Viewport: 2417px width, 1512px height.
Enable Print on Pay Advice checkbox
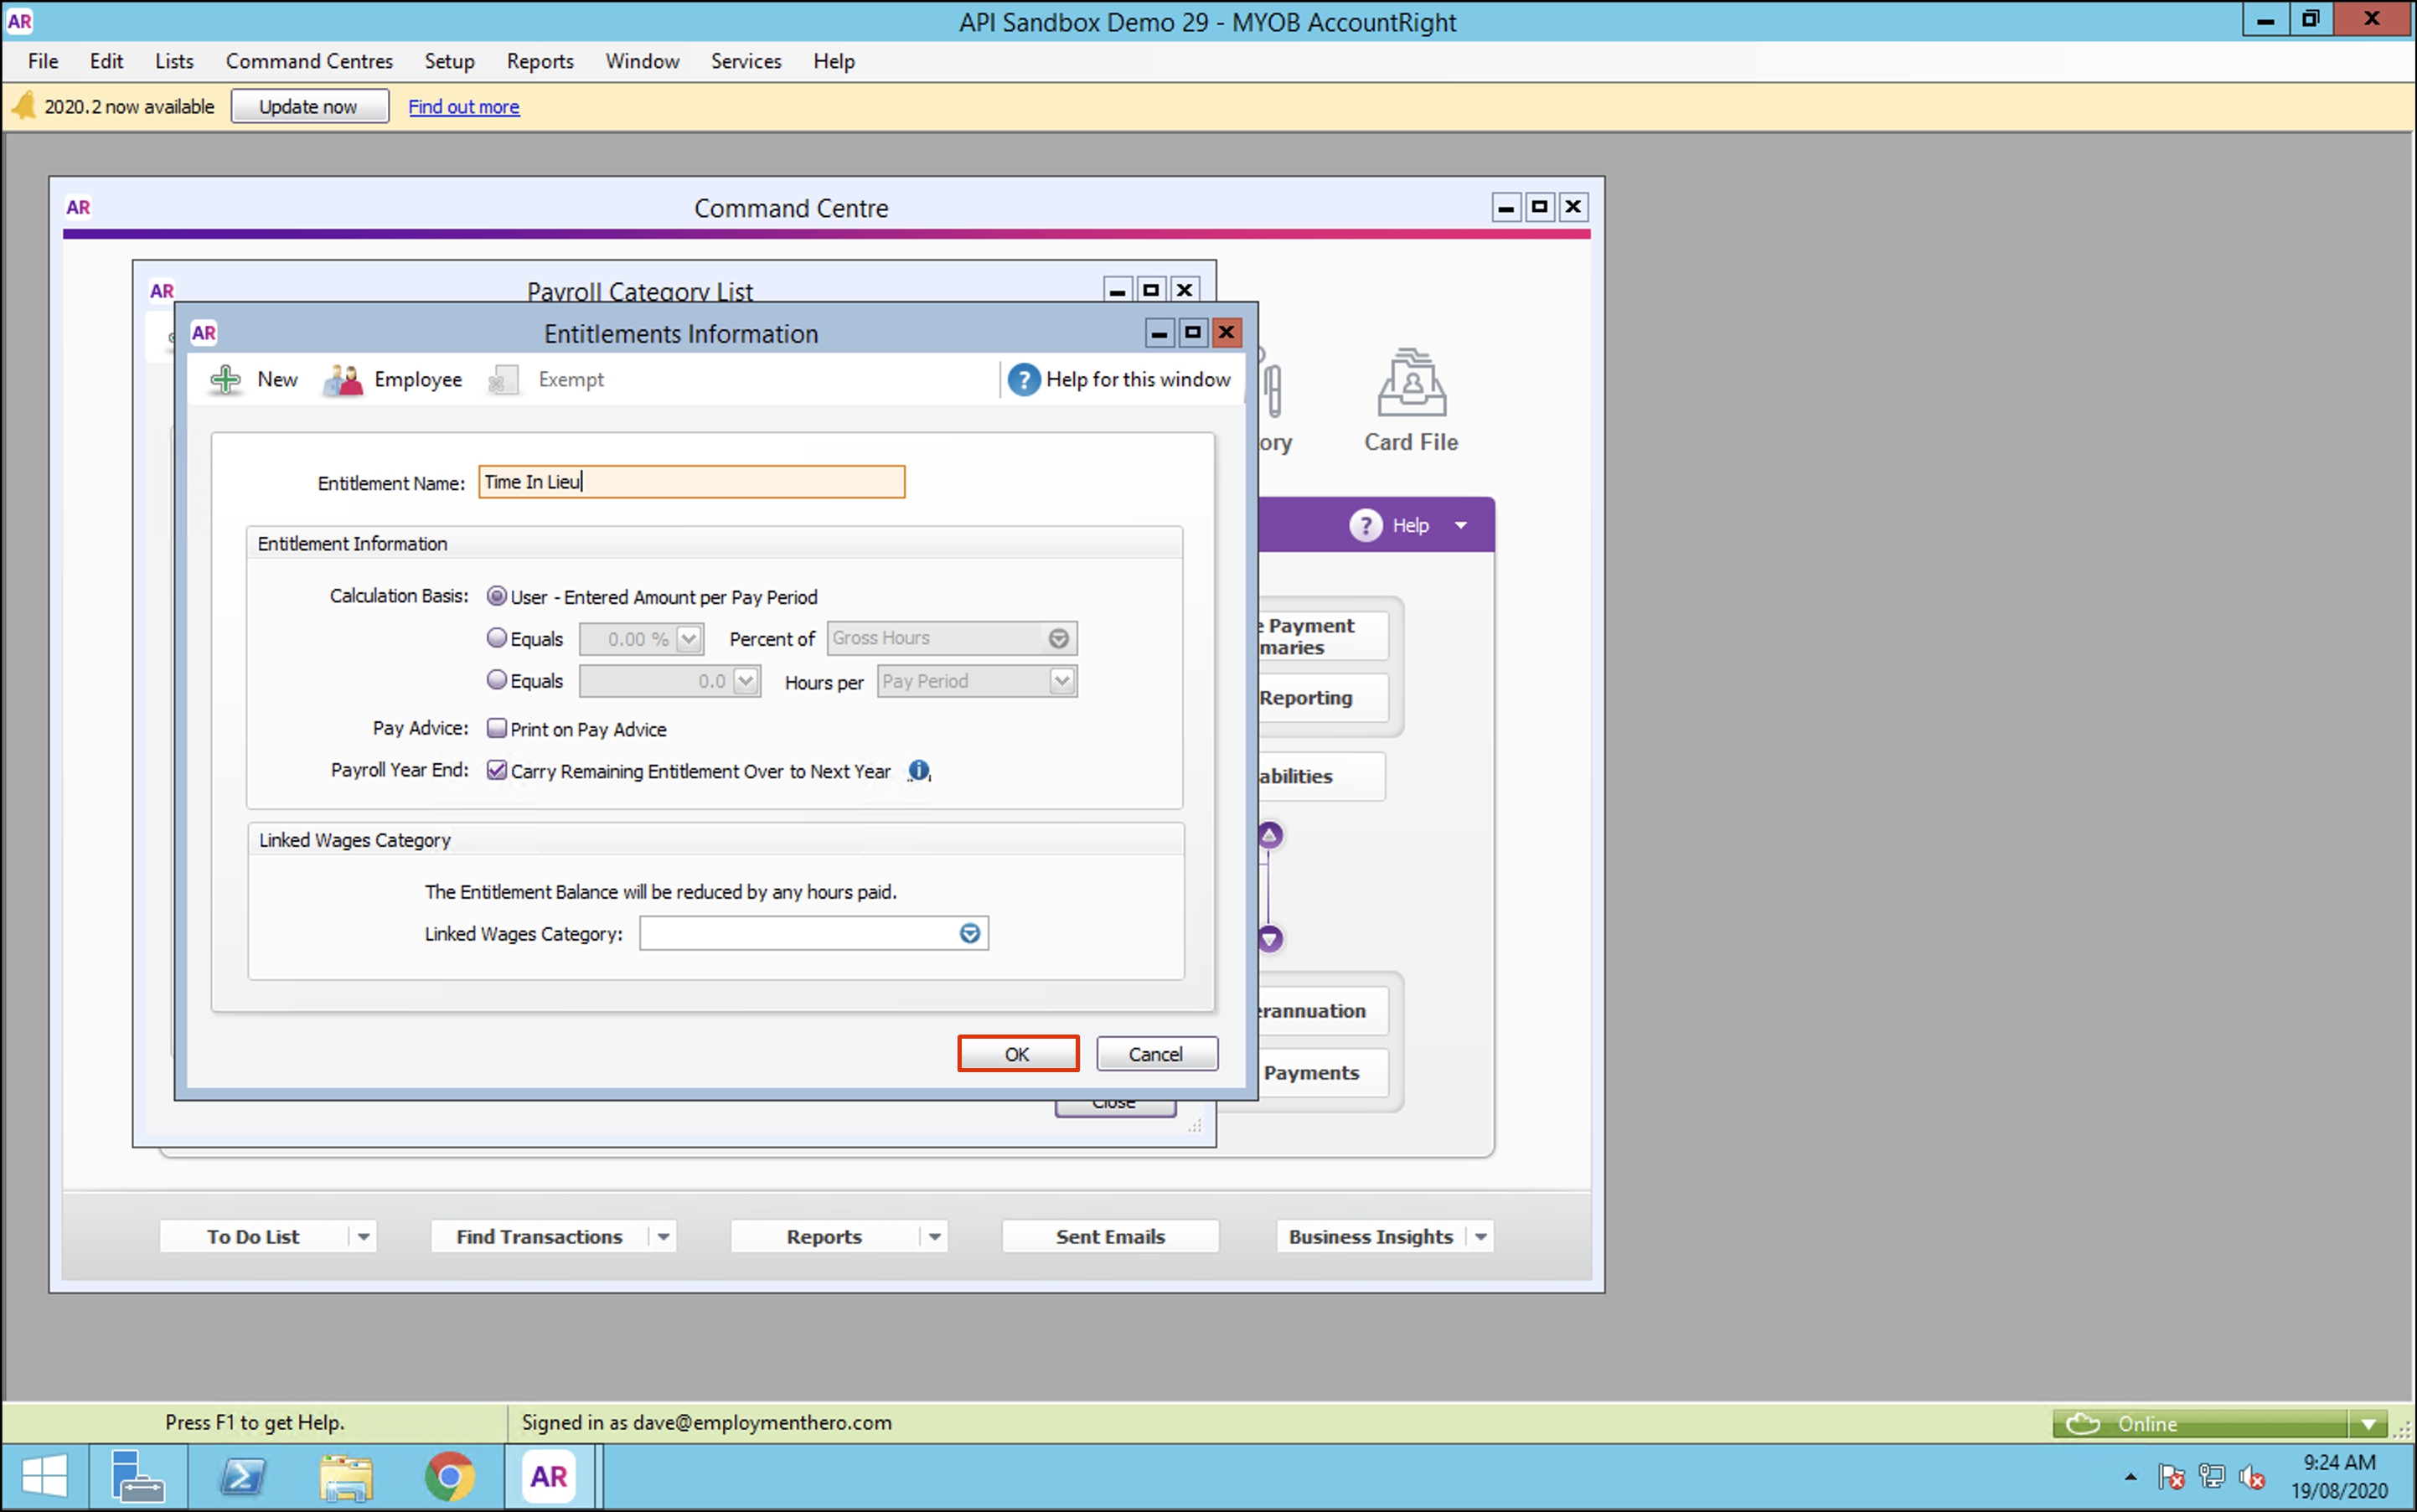[496, 728]
